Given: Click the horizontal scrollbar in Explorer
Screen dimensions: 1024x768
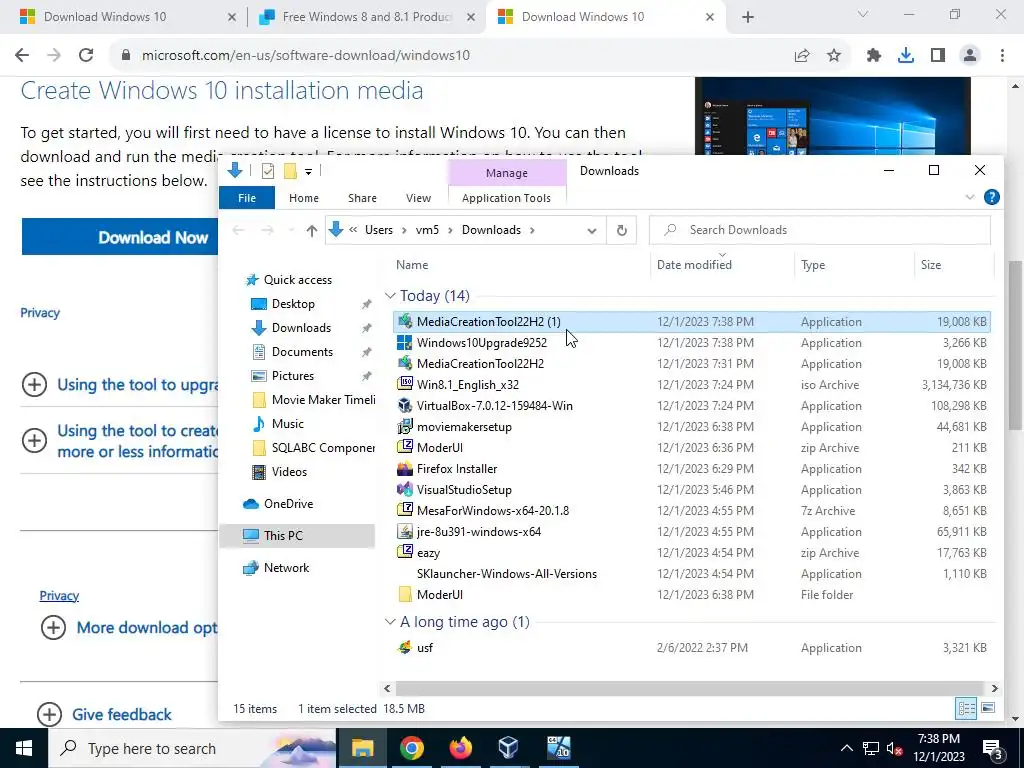Looking at the screenshot, I should tap(690, 688).
